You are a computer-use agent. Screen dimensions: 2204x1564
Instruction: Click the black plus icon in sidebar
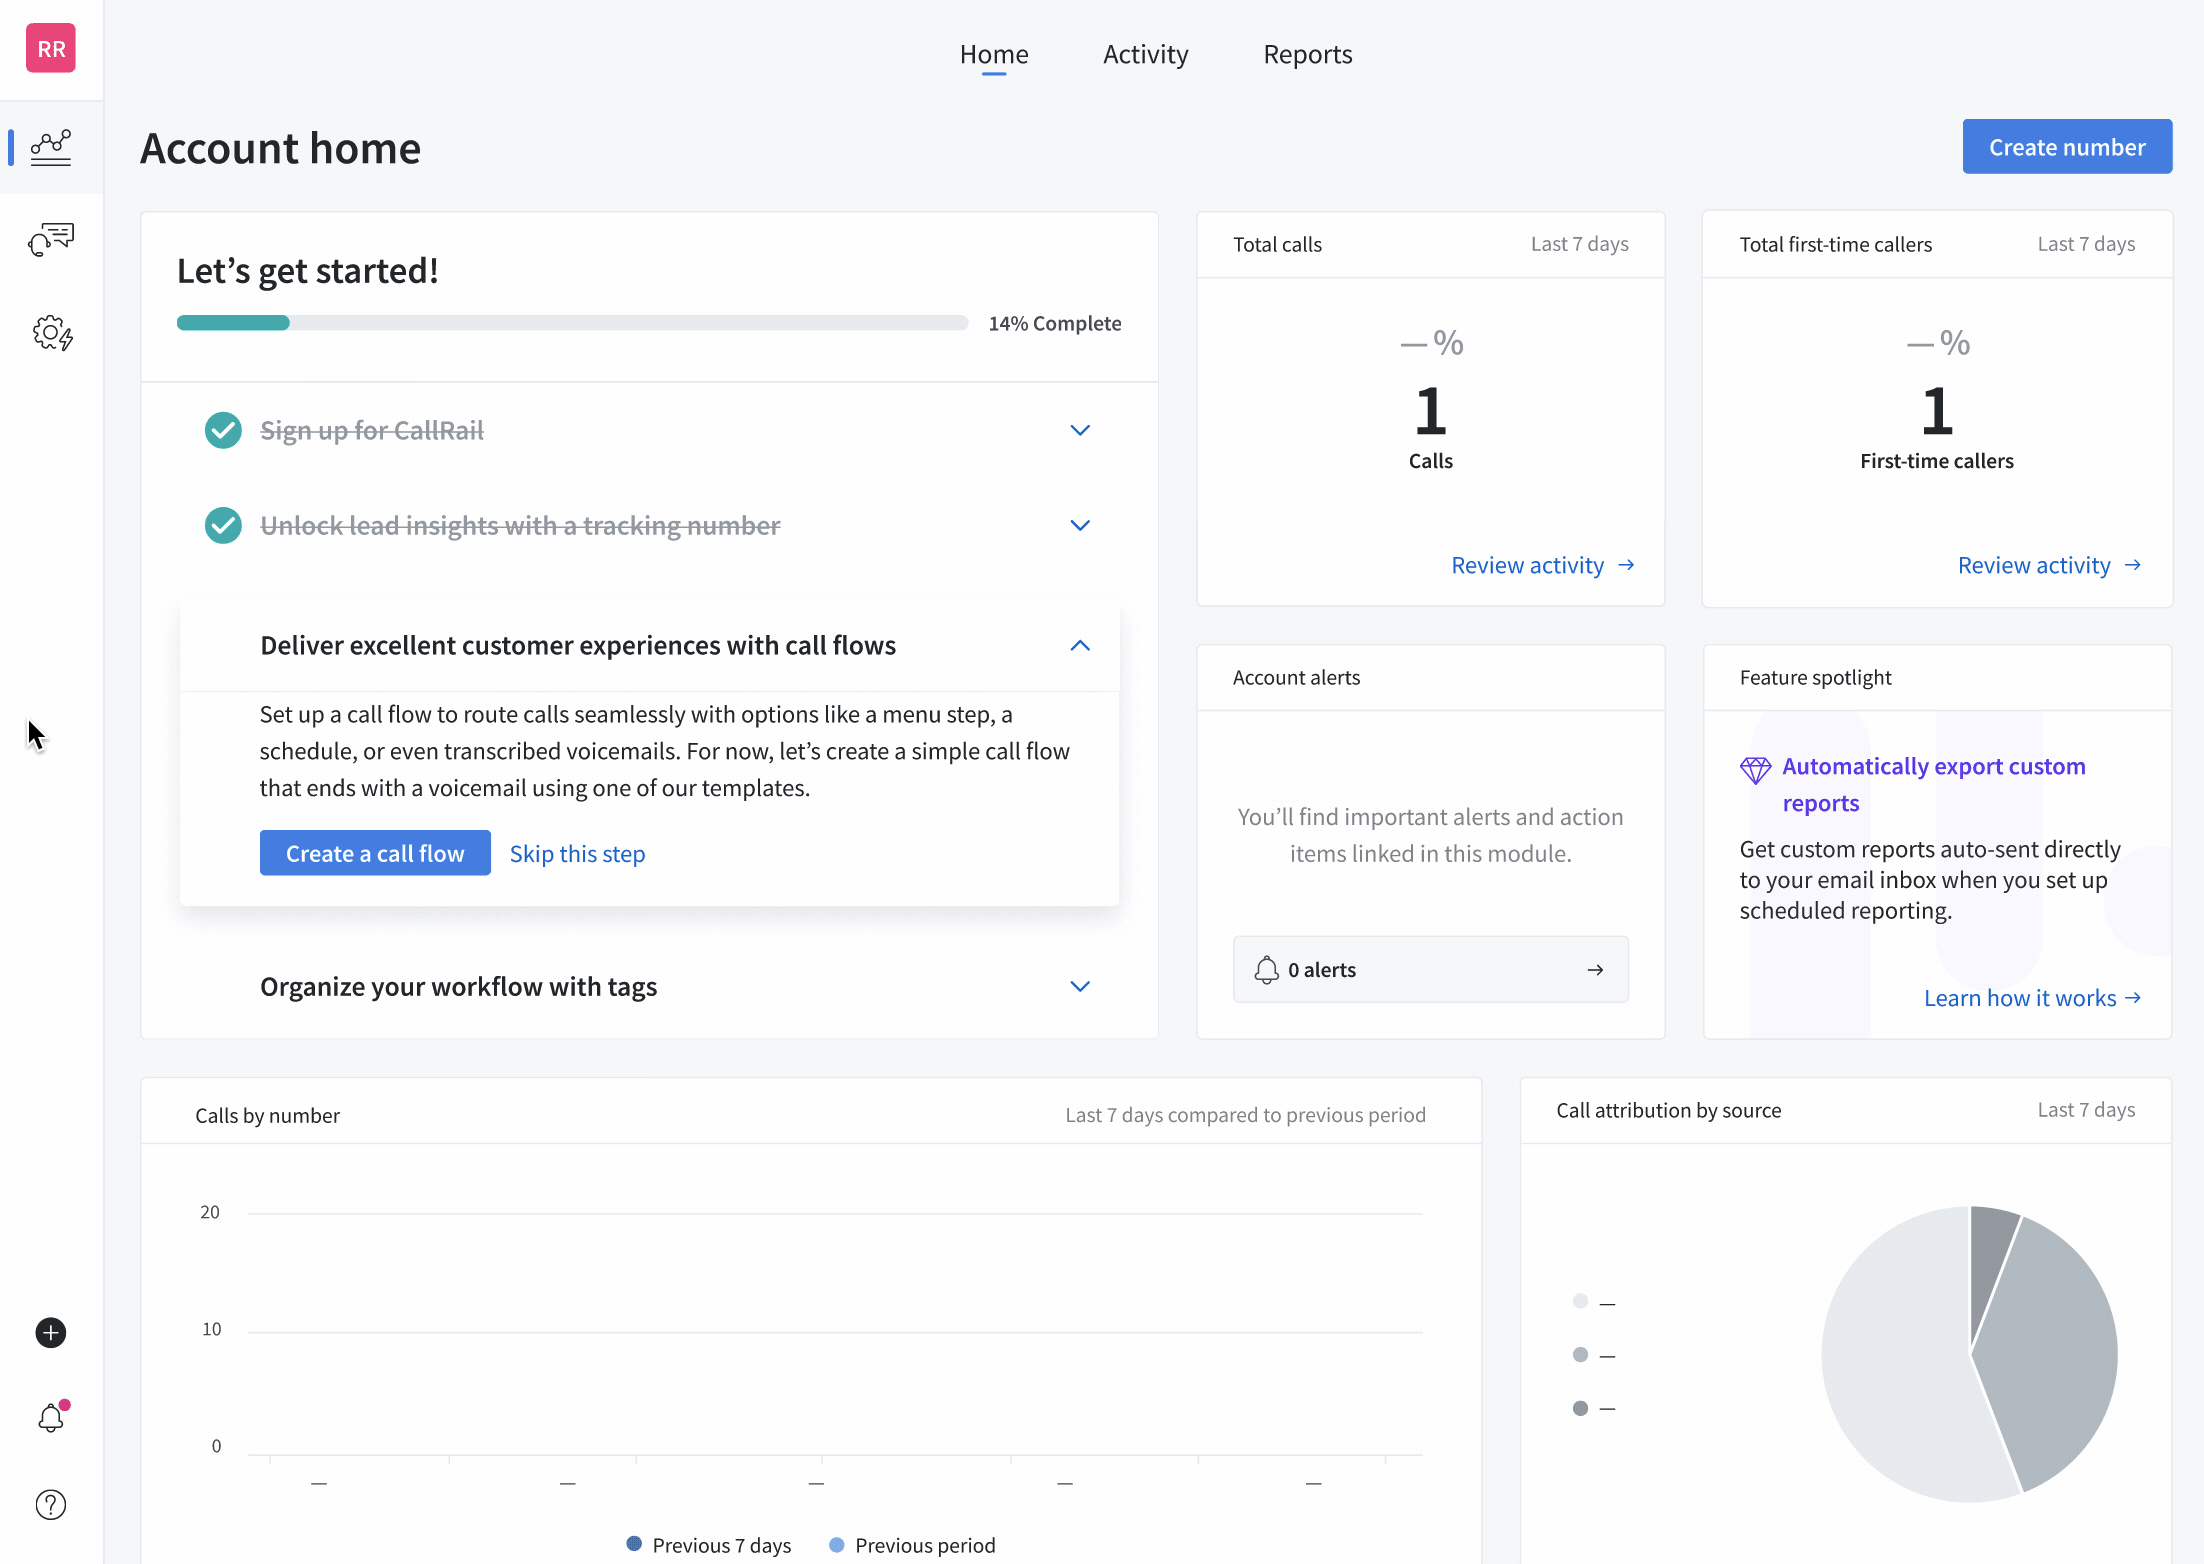51,1332
